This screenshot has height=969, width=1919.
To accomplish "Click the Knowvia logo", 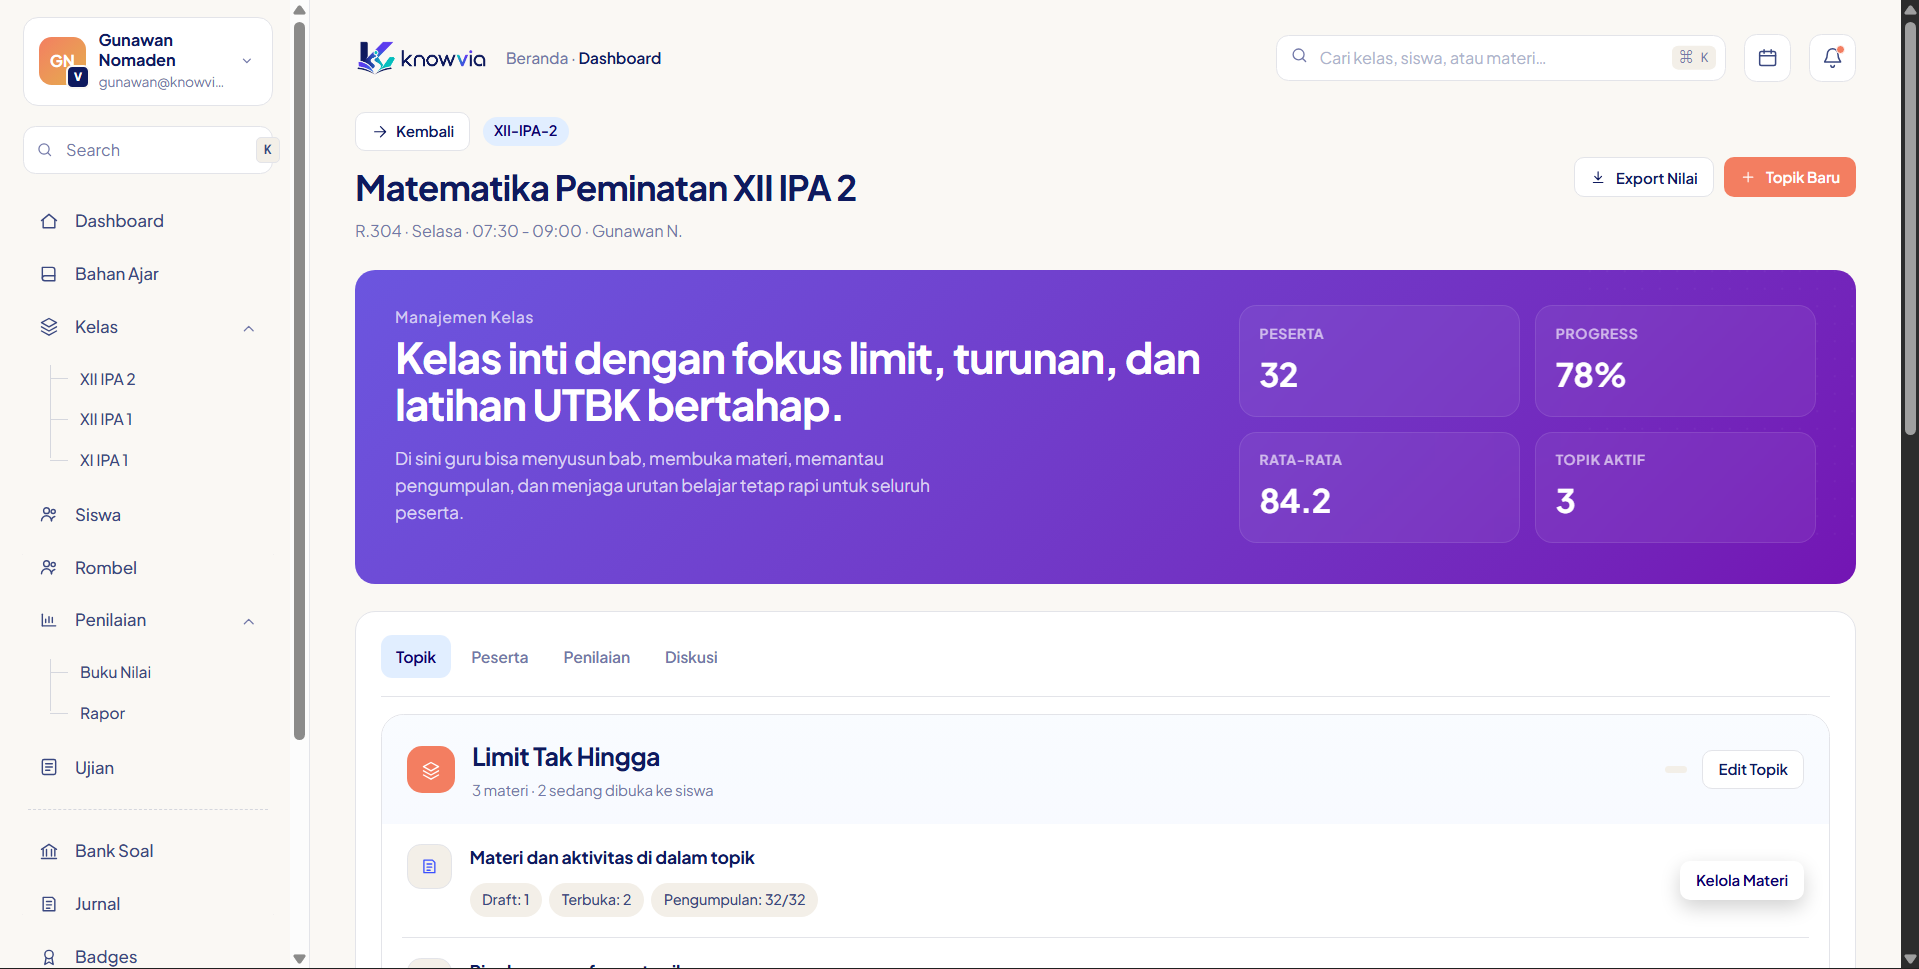I will click(421, 58).
